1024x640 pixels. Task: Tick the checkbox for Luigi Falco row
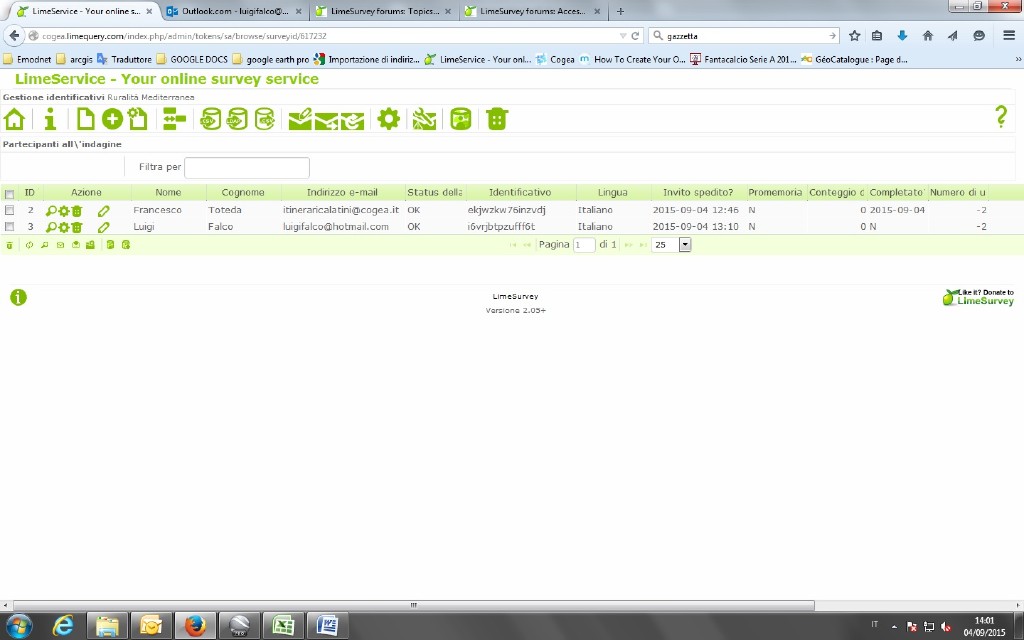click(9, 227)
